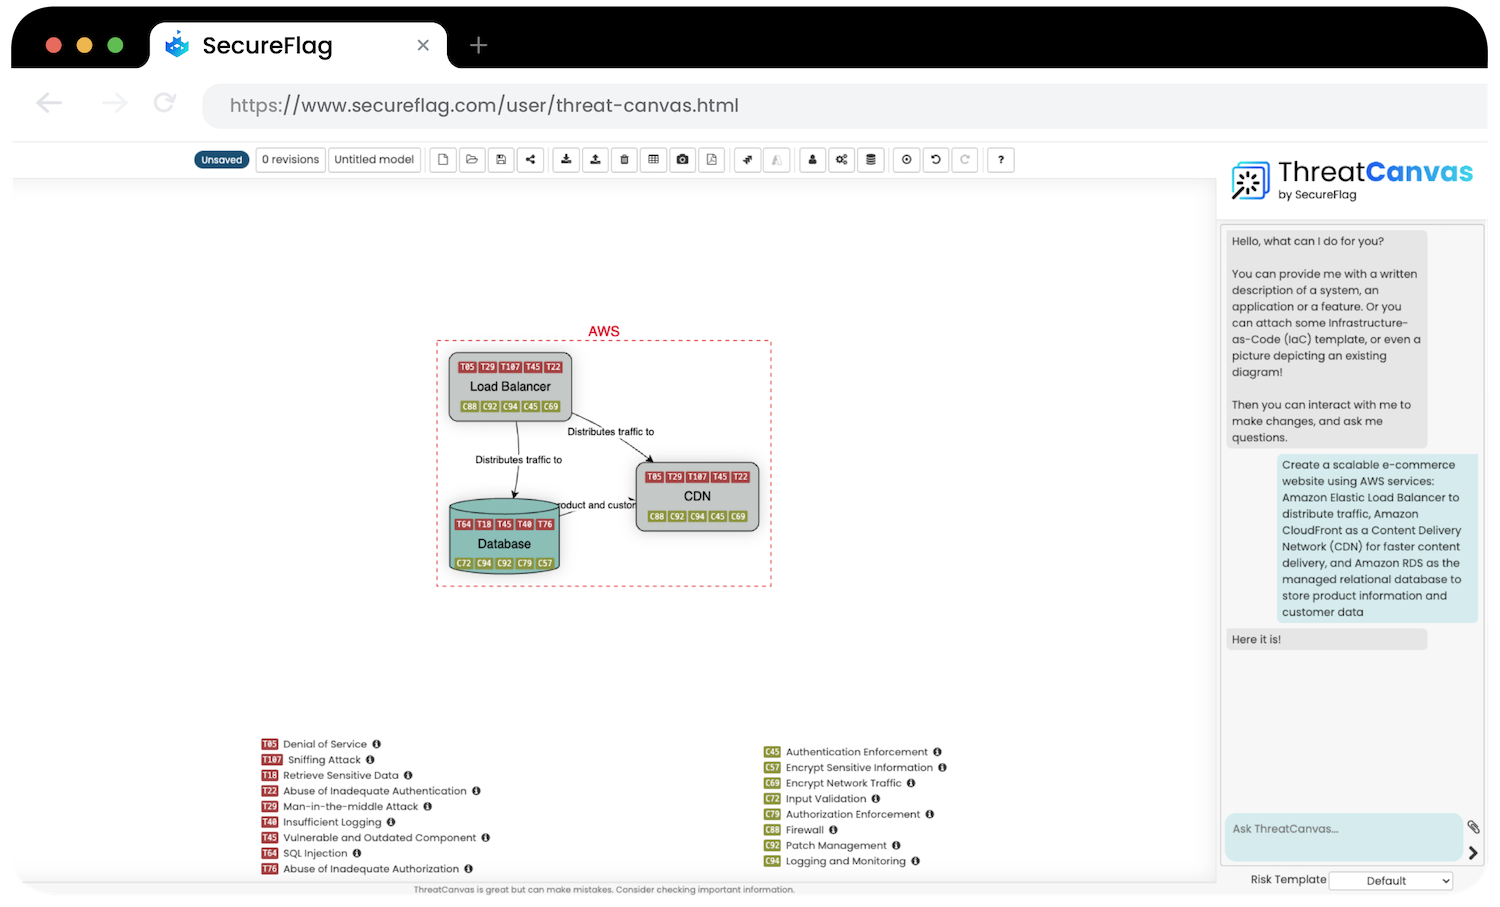
Task: Click the circled dot target icon
Action: (x=906, y=160)
